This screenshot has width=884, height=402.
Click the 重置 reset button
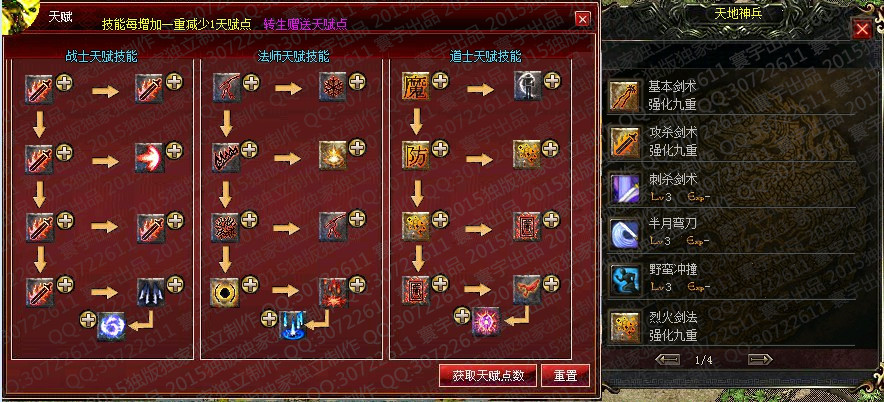[565, 376]
